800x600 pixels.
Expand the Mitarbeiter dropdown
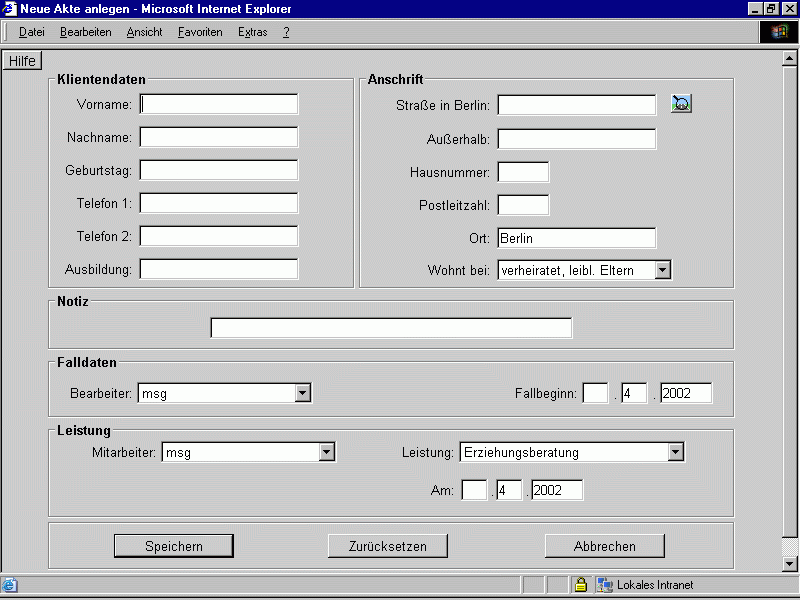coord(326,452)
